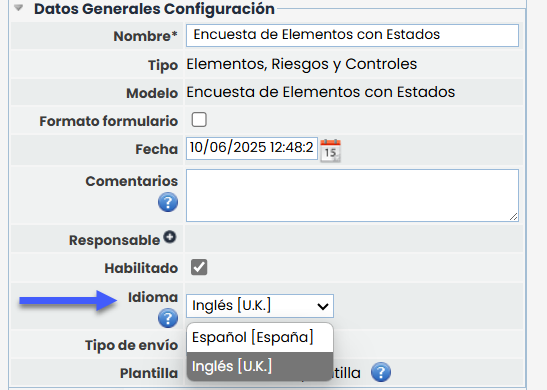547x390 pixels.
Task: Add a Responsable with plus icon
Action: 170,237
